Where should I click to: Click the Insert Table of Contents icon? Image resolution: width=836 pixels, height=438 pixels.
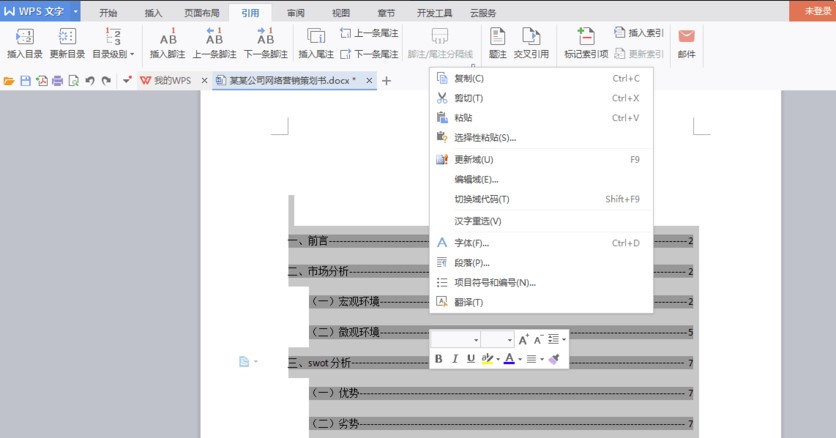pyautogui.click(x=25, y=37)
